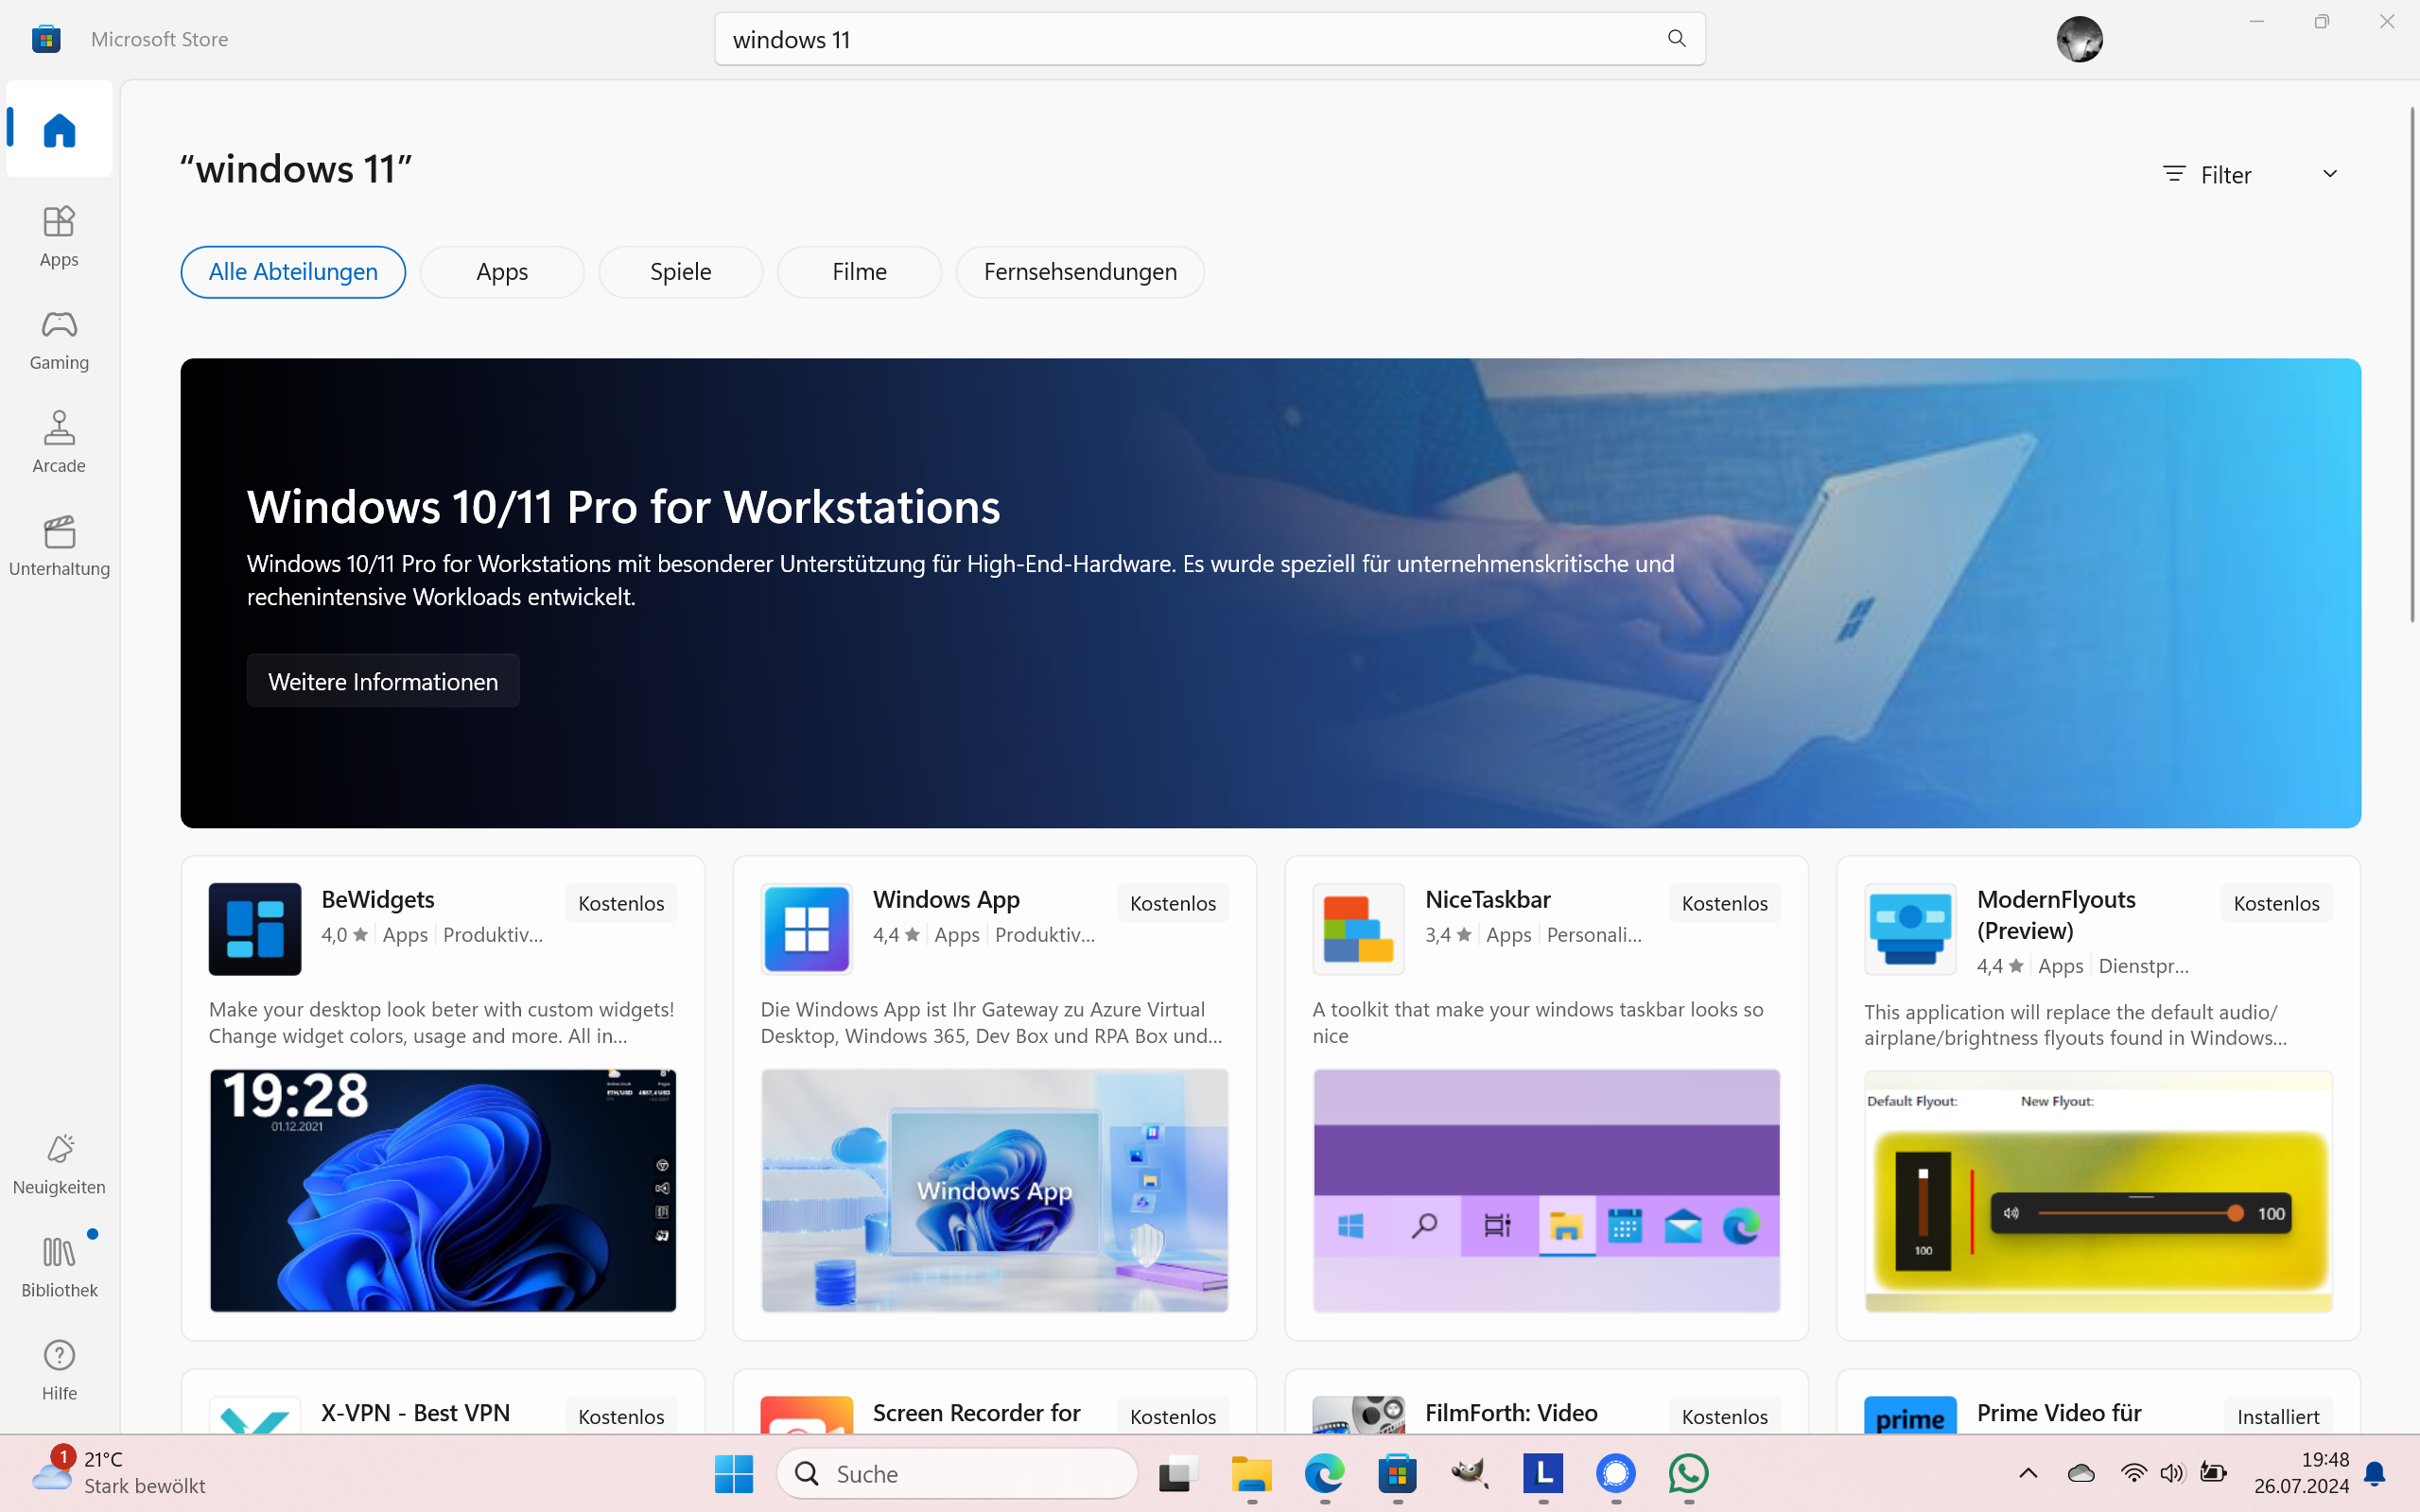The image size is (2420, 1512).
Task: Click the search magnifier icon
Action: coord(1676,39)
